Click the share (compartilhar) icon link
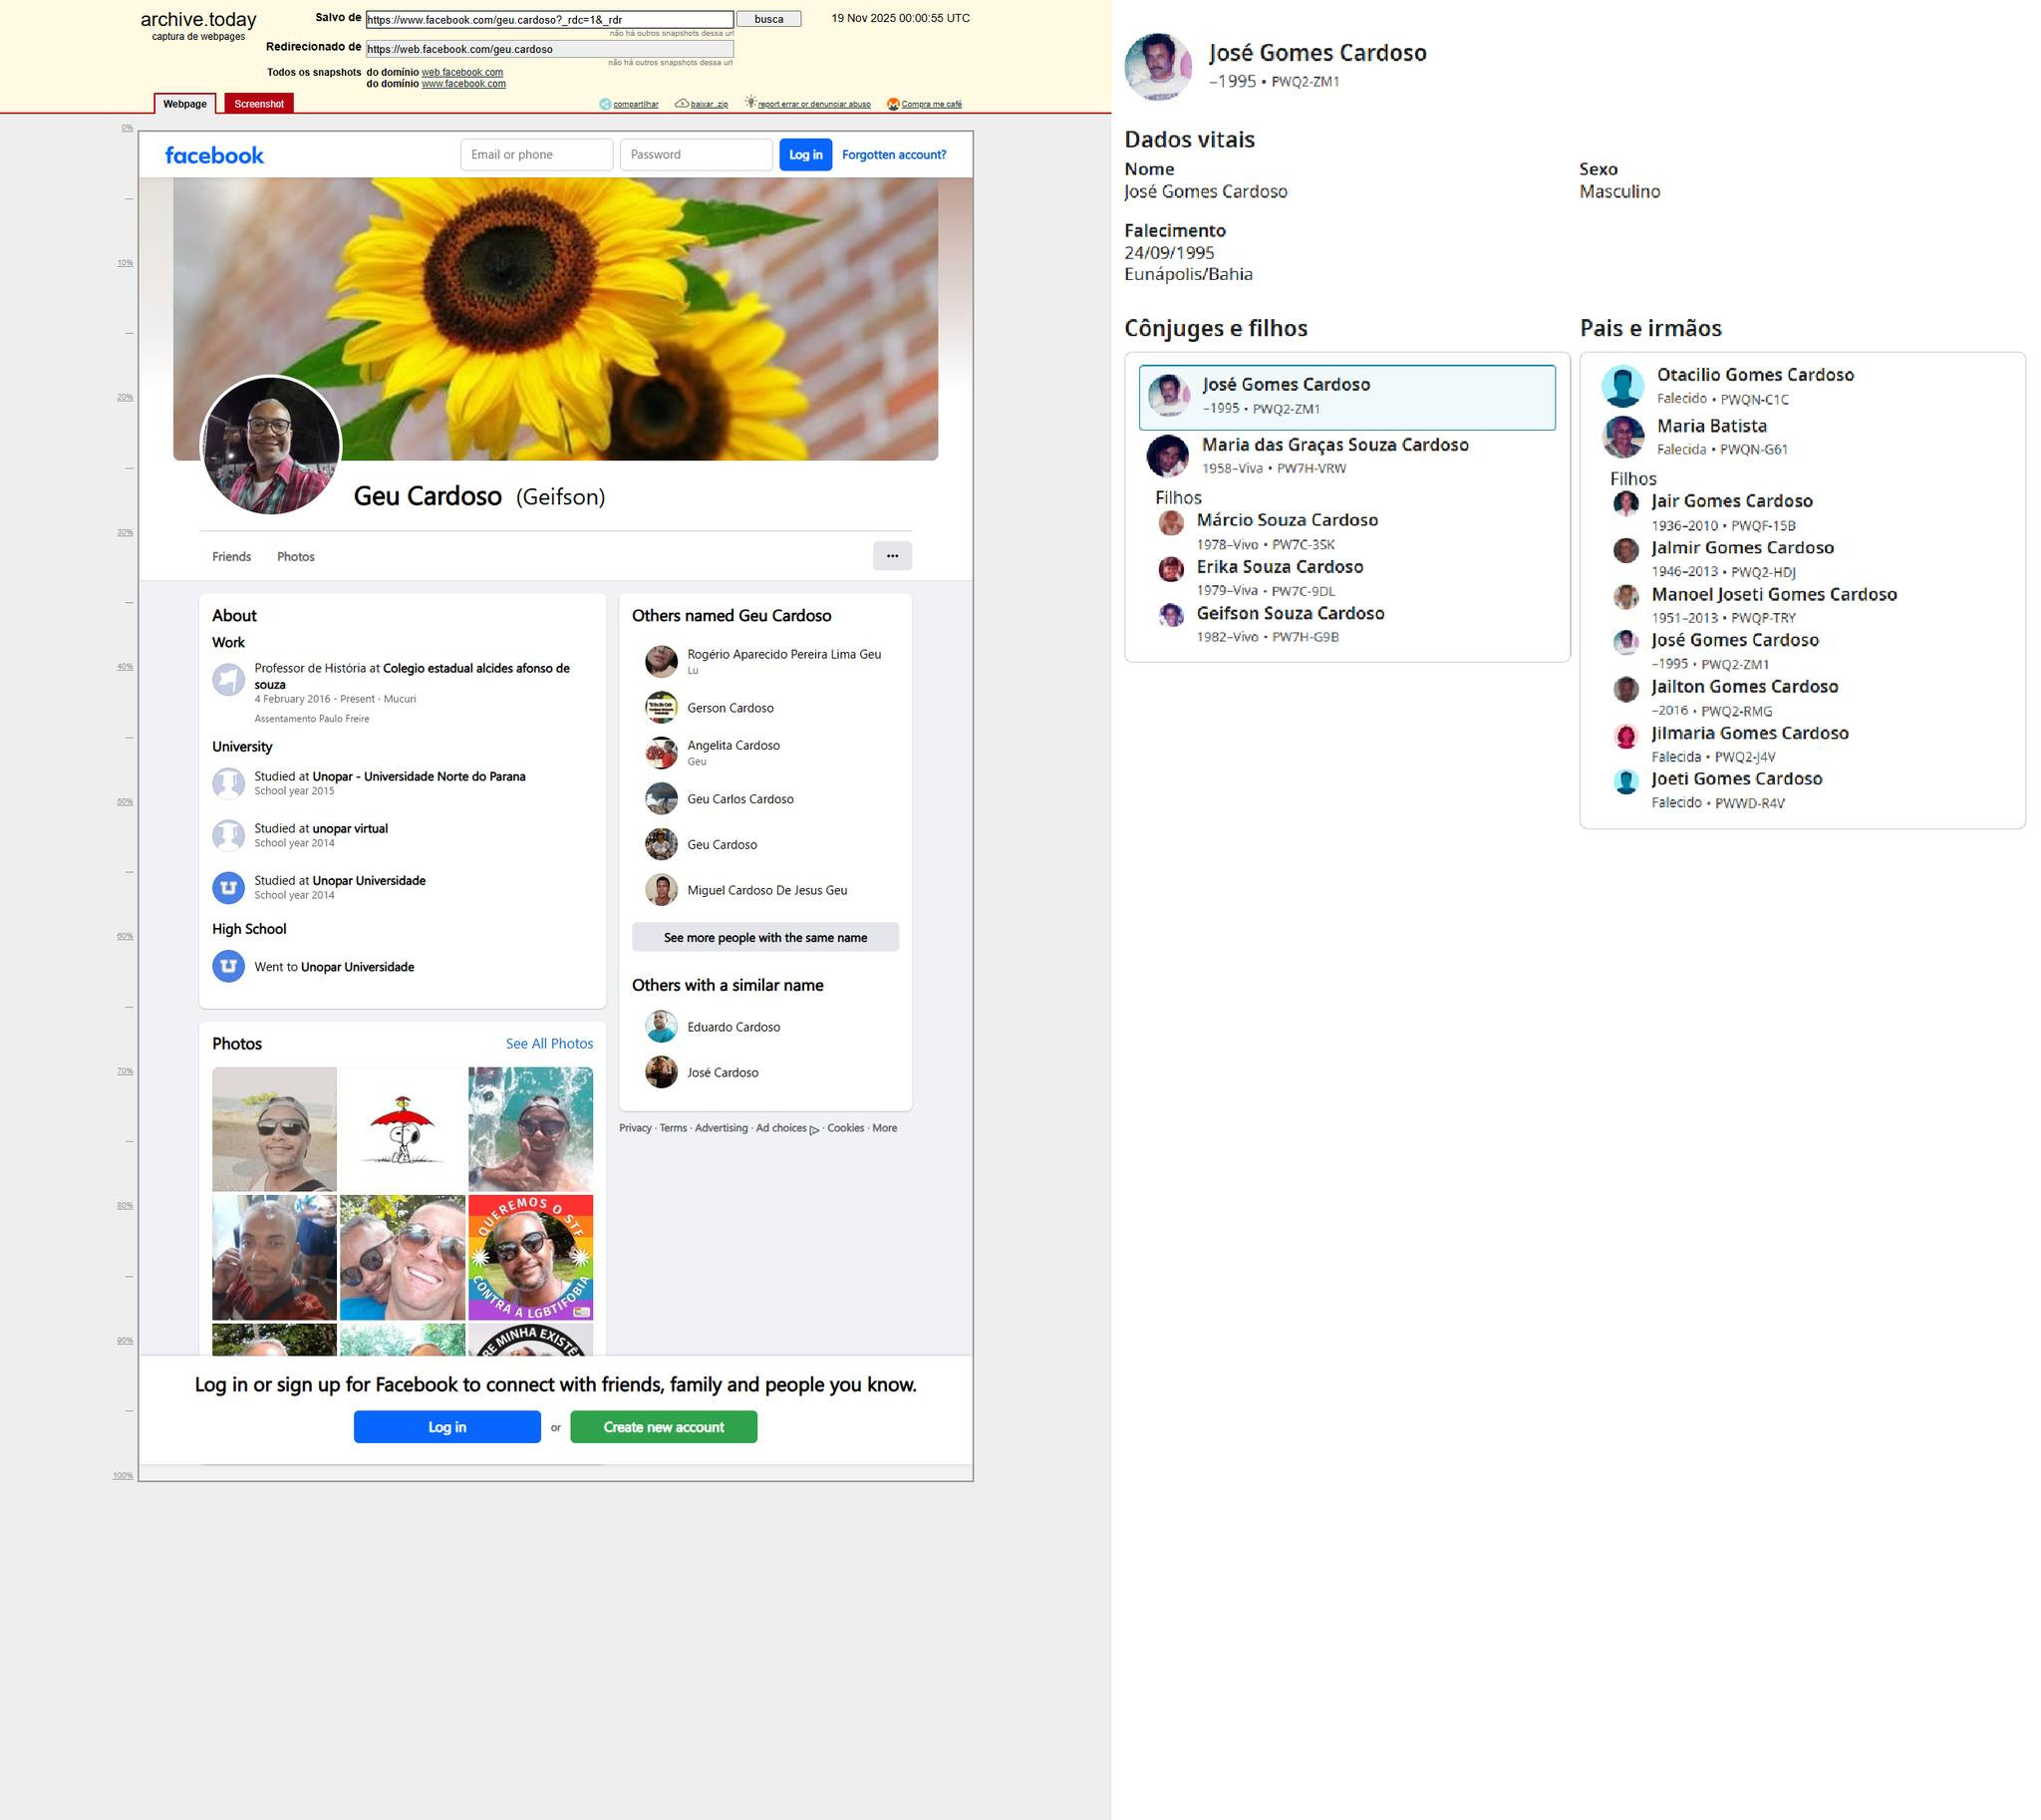2041x1820 pixels. 605,104
